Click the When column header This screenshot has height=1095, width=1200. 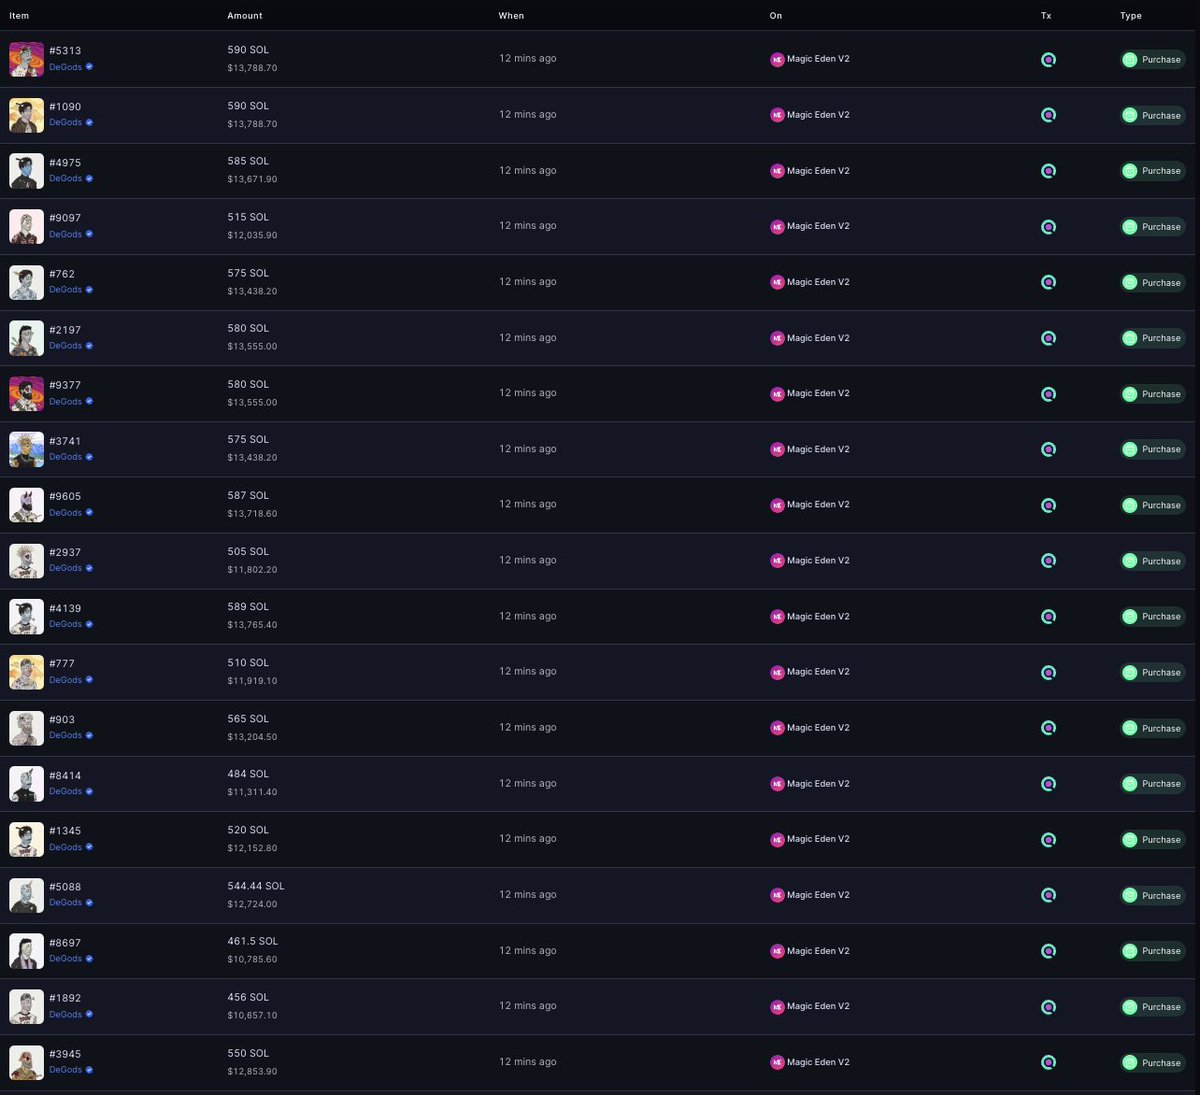tap(511, 16)
